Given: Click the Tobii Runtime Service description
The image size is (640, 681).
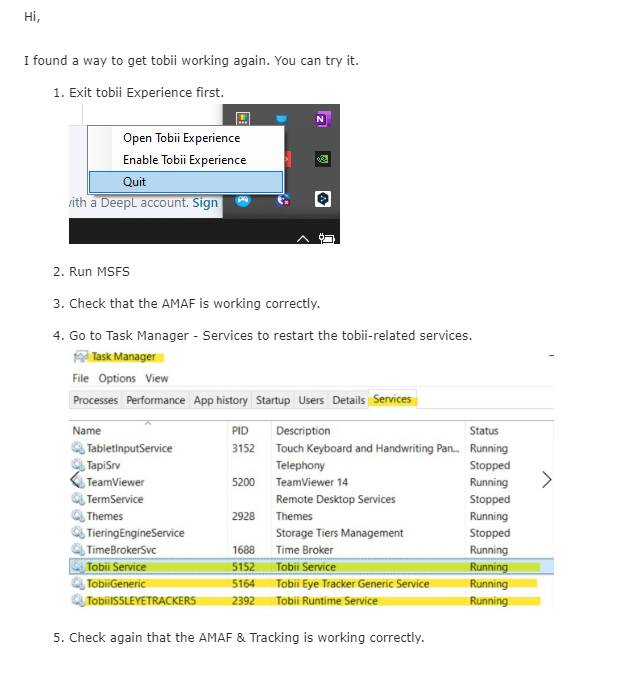Looking at the screenshot, I should tap(327, 601).
